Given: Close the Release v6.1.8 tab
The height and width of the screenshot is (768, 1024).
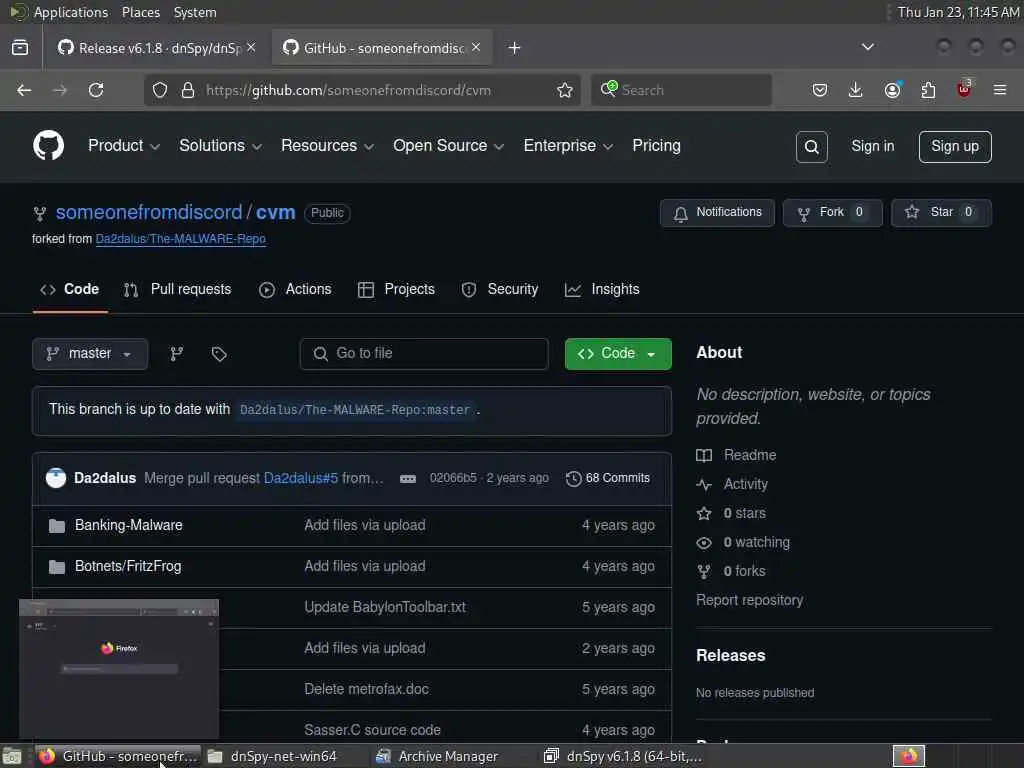Looking at the screenshot, I should pyautogui.click(x=251, y=48).
